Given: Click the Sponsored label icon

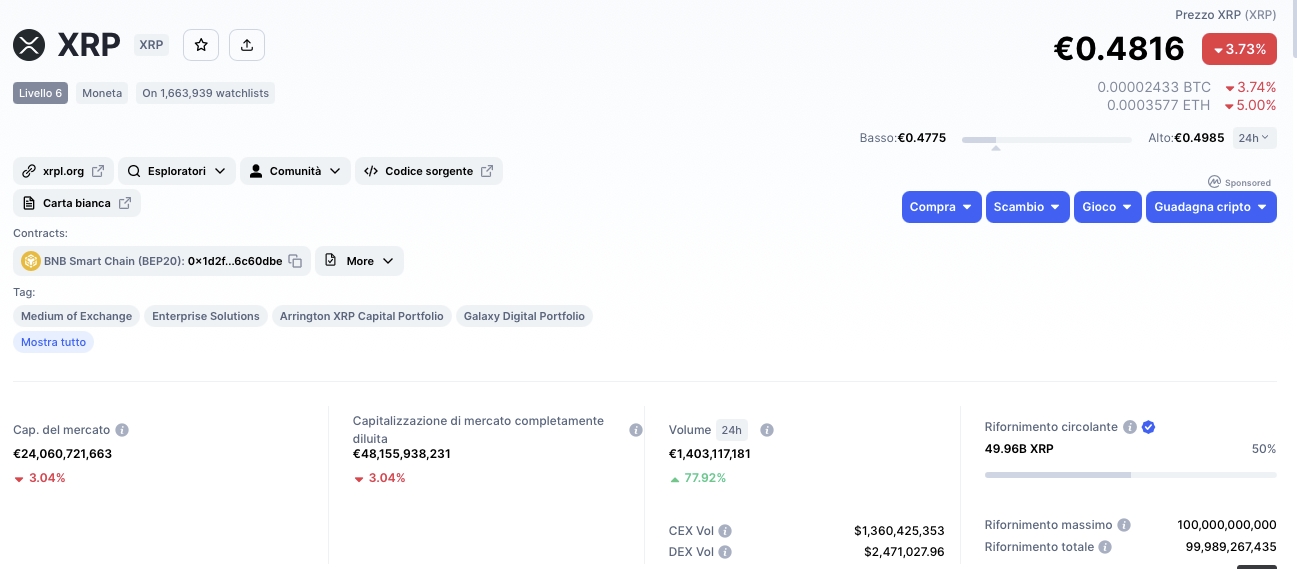Looking at the screenshot, I should coord(1214,182).
